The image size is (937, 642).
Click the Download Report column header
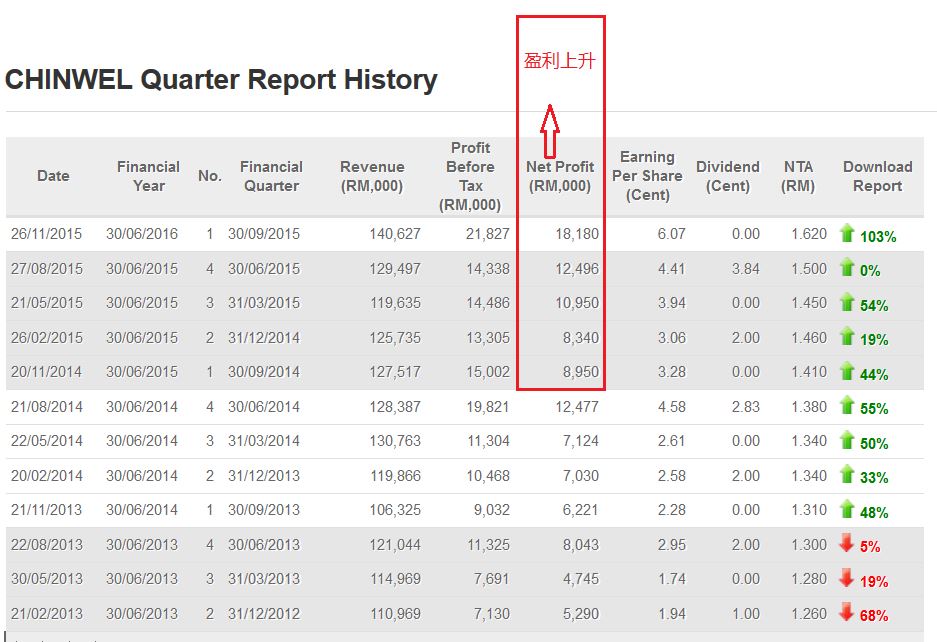point(877,176)
